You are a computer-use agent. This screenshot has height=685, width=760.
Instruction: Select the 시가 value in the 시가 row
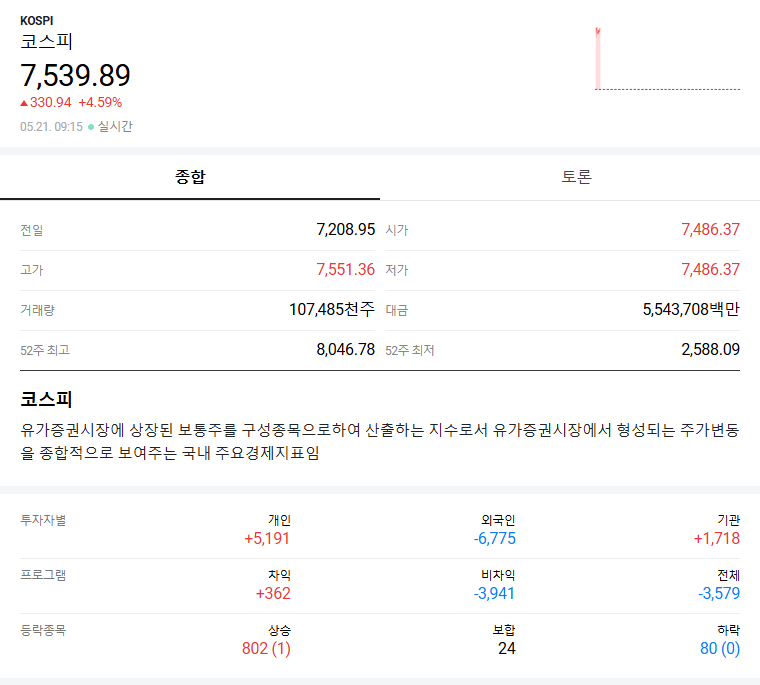[711, 229]
